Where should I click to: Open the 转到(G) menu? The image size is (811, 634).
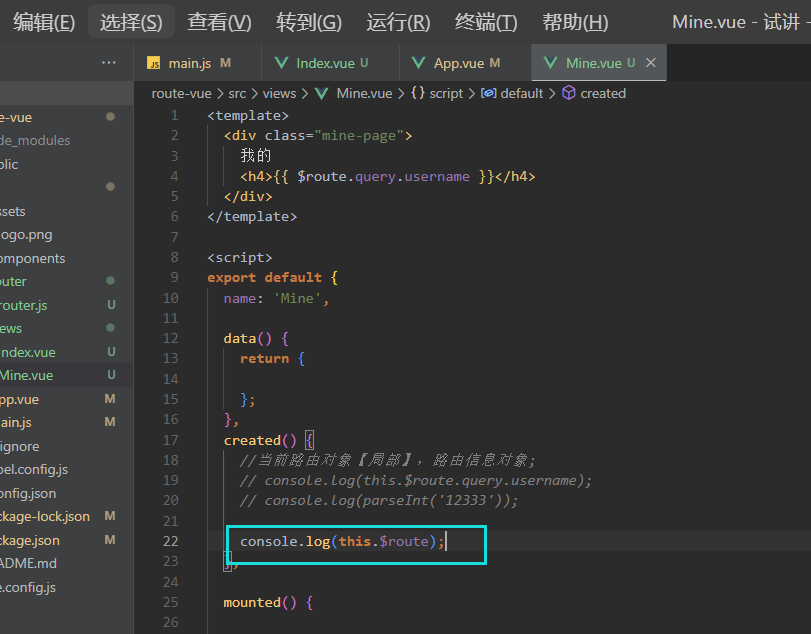point(309,22)
